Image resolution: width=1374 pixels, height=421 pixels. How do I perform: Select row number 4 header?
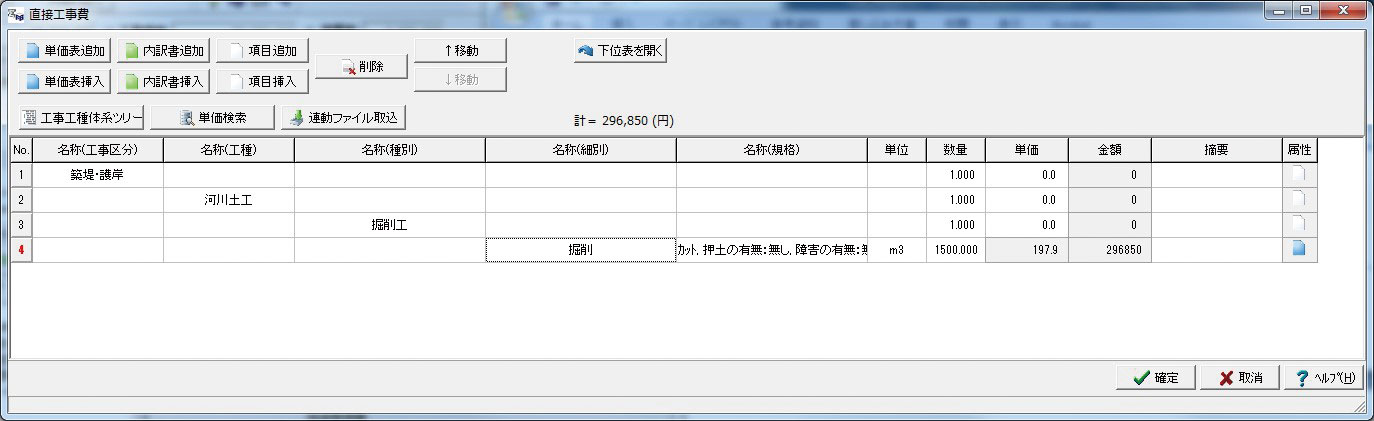[x=22, y=250]
